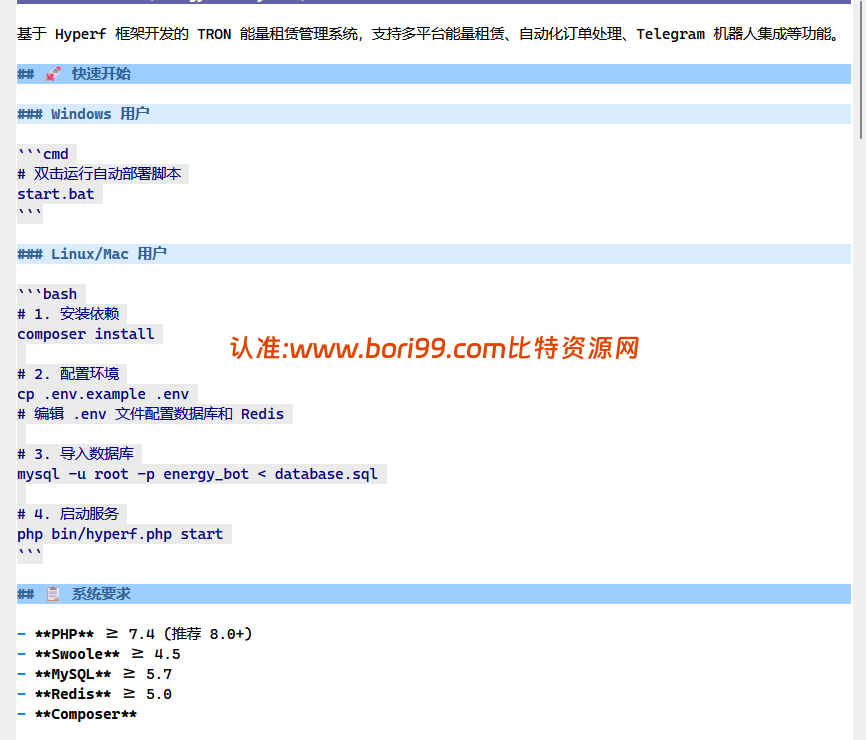The height and width of the screenshot is (740, 866).
Task: Click the 'cp .env.example .env' line
Action: point(103,394)
